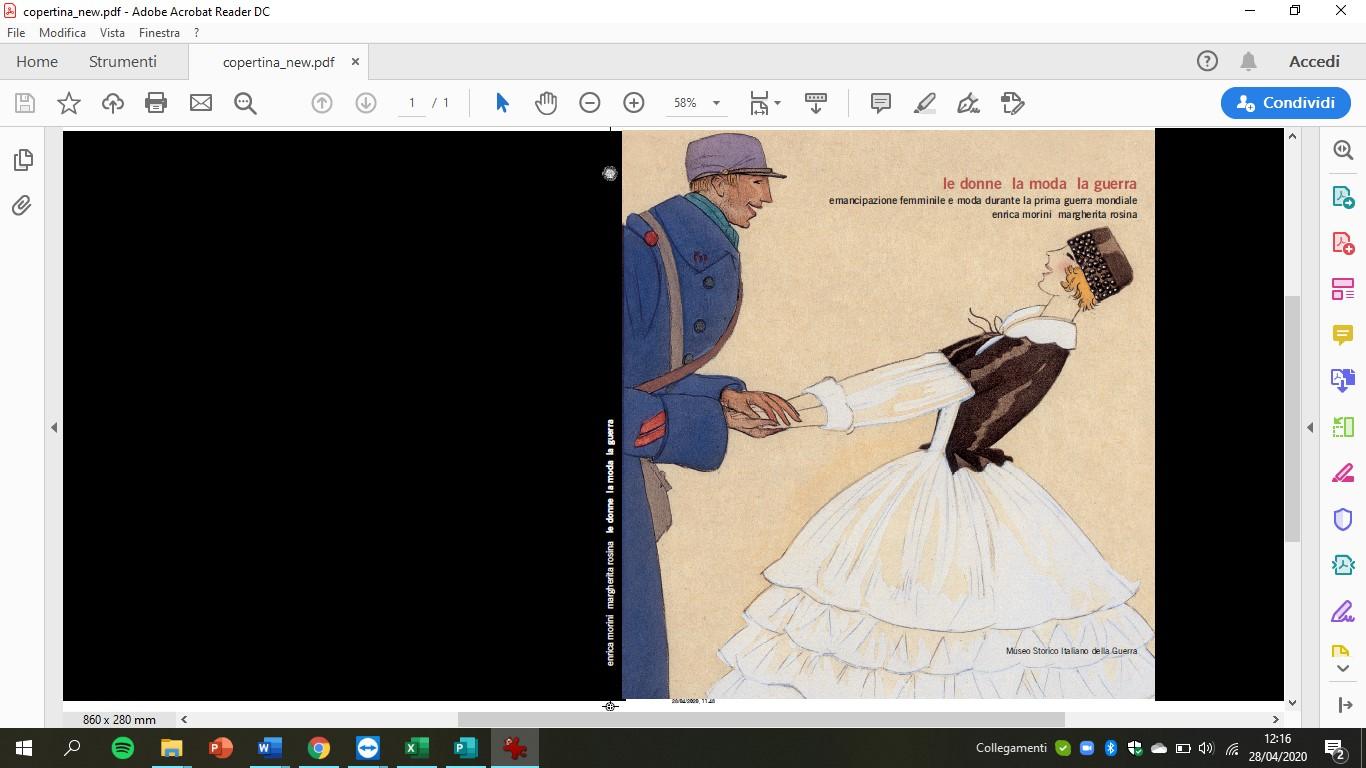
Task: Enable the scrolling mode toolbar icon
Action: point(816,103)
